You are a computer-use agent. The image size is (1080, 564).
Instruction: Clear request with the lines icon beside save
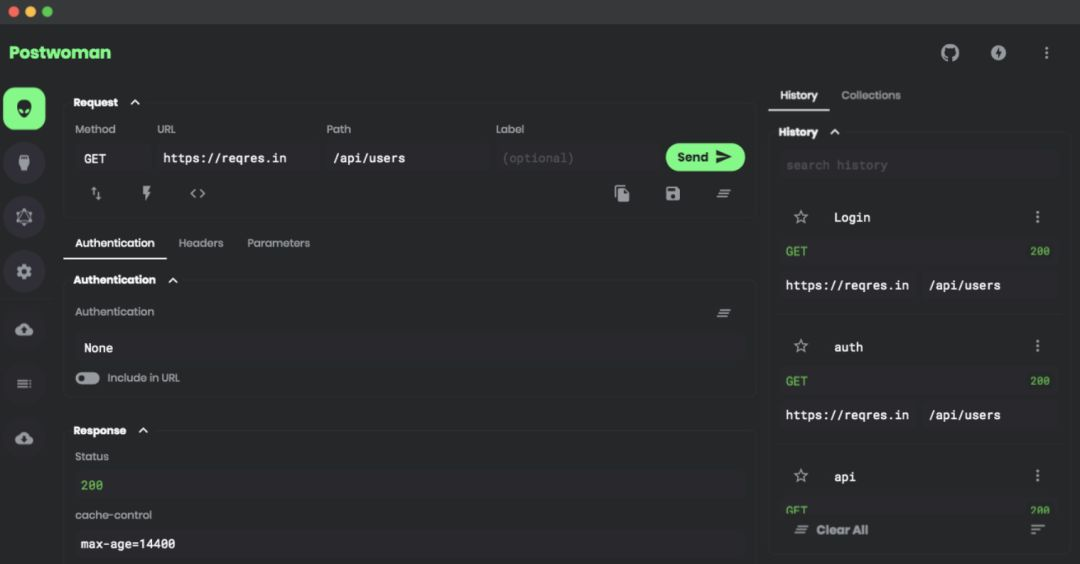coord(723,194)
